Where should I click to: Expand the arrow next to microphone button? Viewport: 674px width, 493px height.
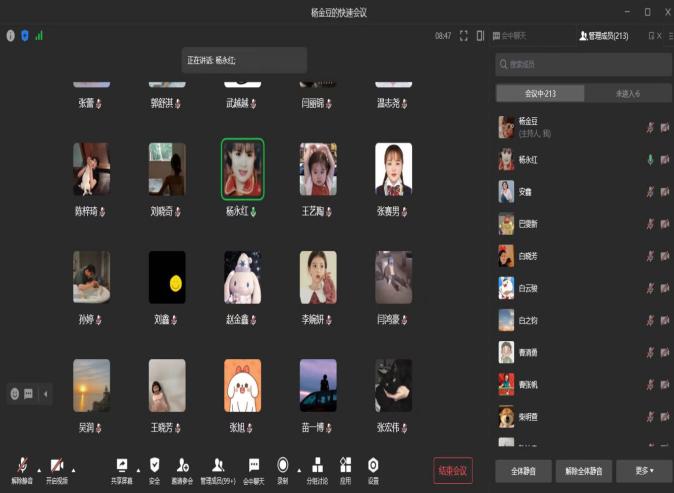coord(39,470)
